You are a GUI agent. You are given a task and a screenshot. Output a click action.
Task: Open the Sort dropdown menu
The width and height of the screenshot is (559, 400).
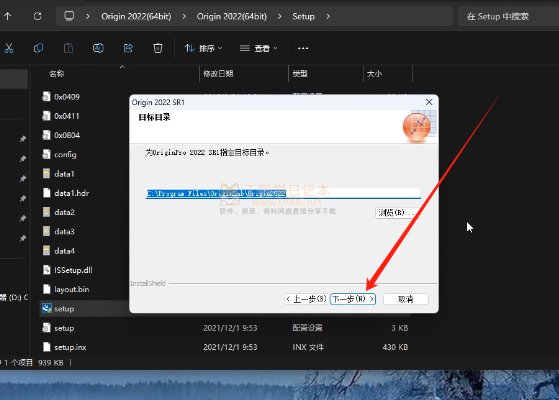(x=204, y=48)
